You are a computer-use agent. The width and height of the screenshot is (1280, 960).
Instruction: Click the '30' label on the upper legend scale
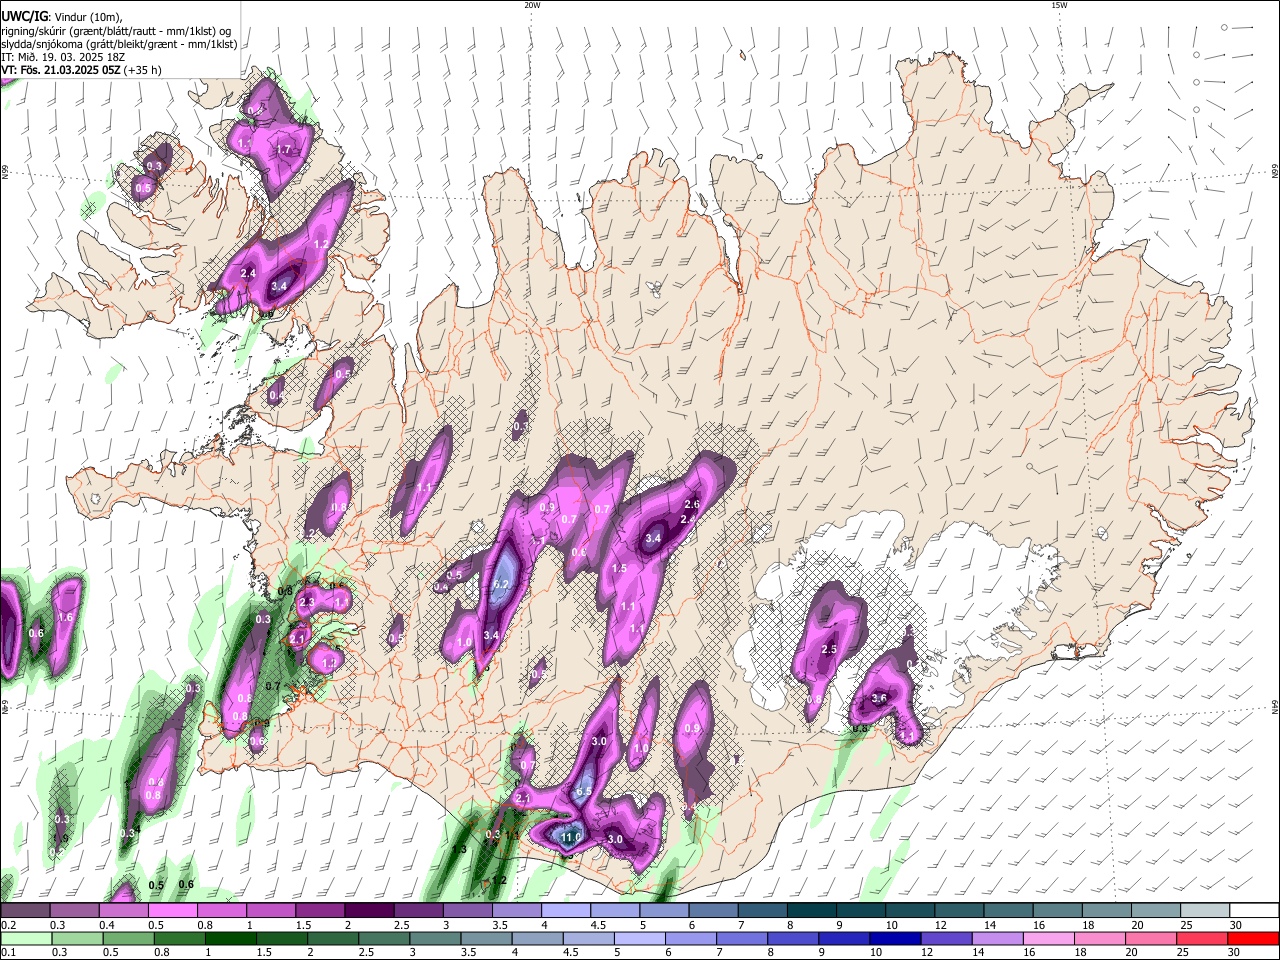pyautogui.click(x=1236, y=925)
